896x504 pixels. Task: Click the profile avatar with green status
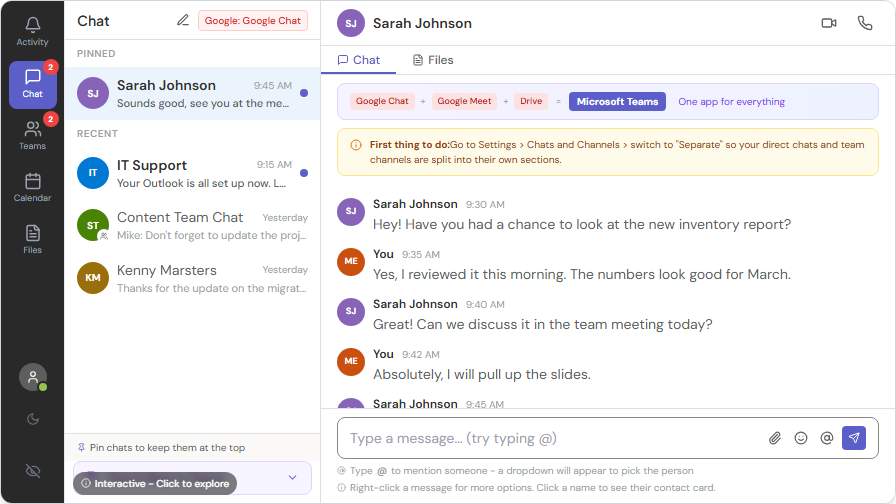(33, 377)
